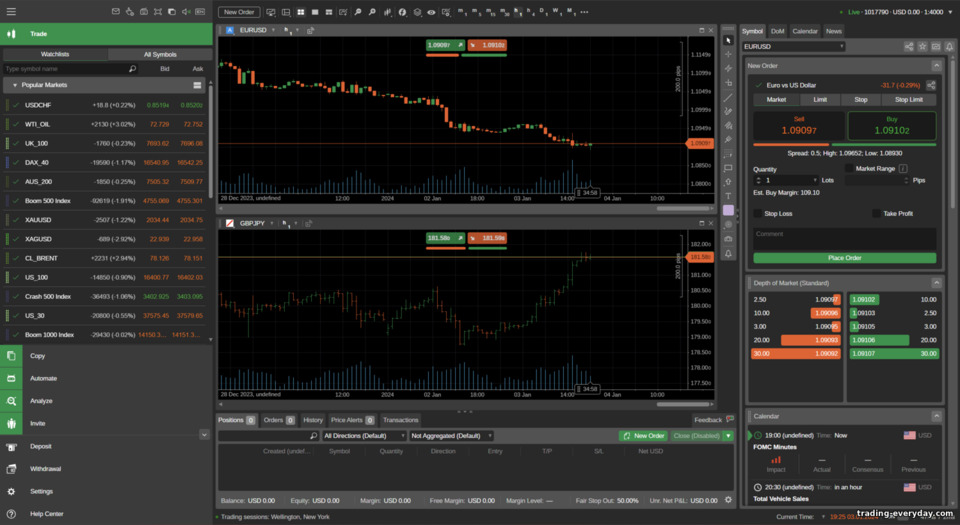
Task: Select the D1 timeframe button in the toolbar
Action: tap(542, 12)
